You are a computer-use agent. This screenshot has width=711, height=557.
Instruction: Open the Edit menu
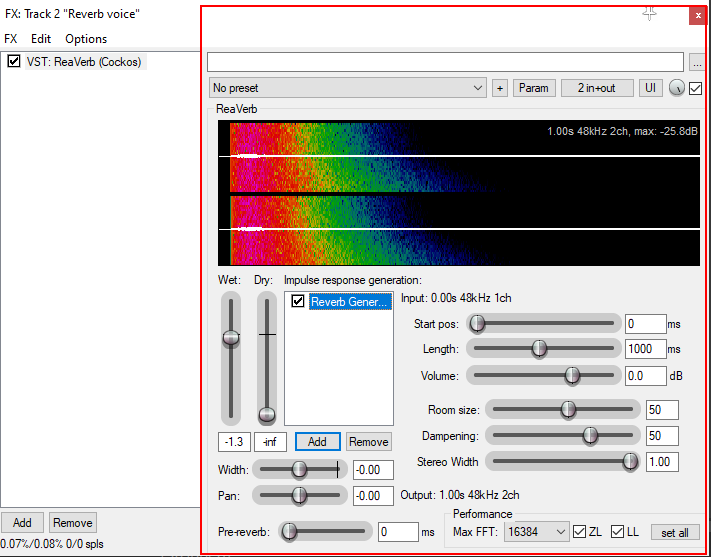tap(41, 39)
